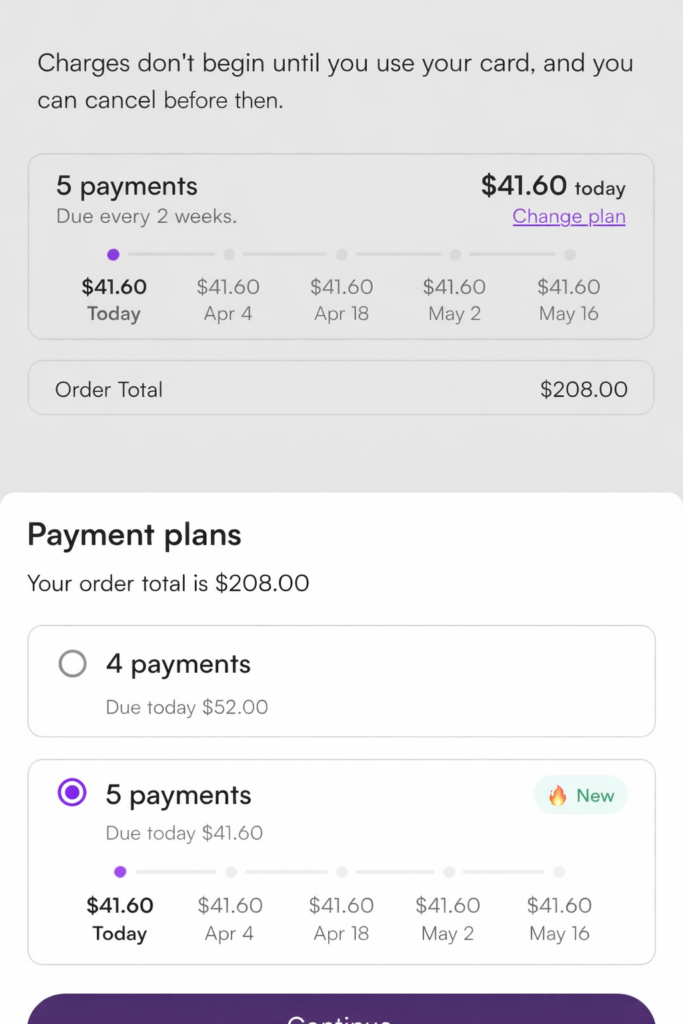Click the fire icon in New badge
Viewport: 683px width, 1024px height.
click(x=558, y=796)
